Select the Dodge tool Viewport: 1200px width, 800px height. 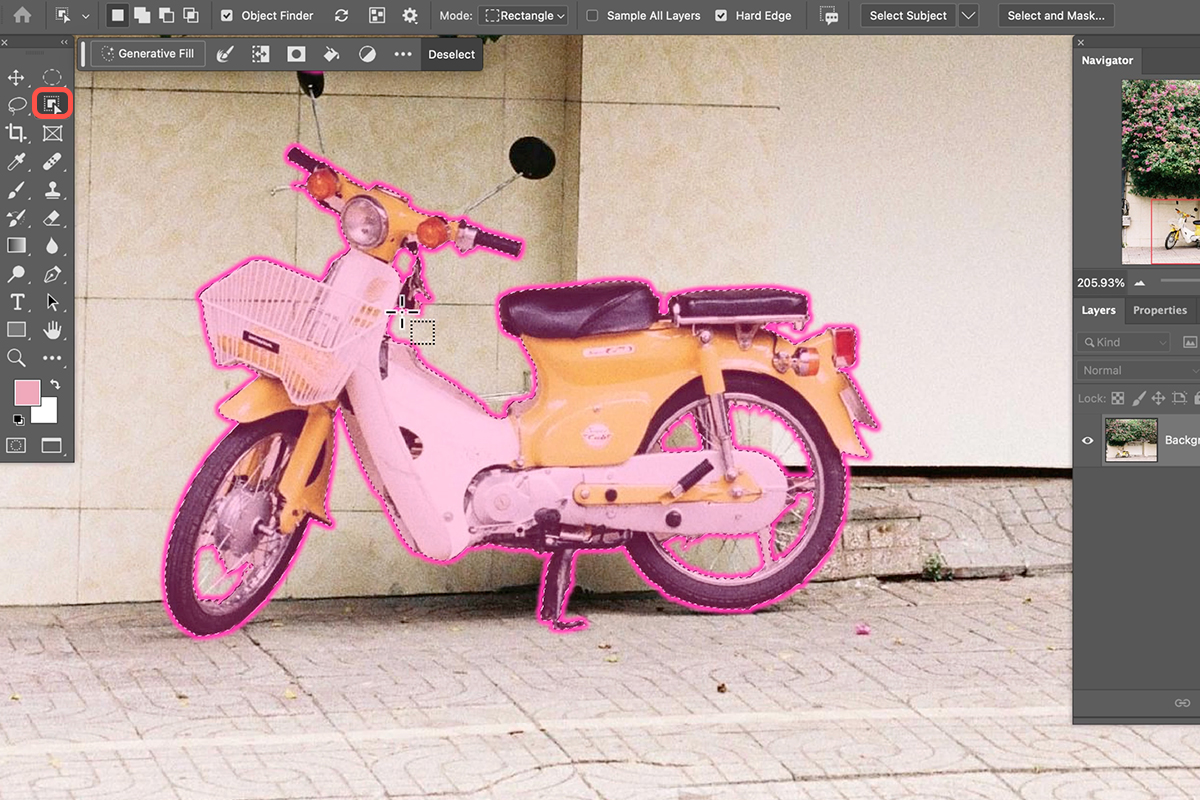[x=16, y=273]
